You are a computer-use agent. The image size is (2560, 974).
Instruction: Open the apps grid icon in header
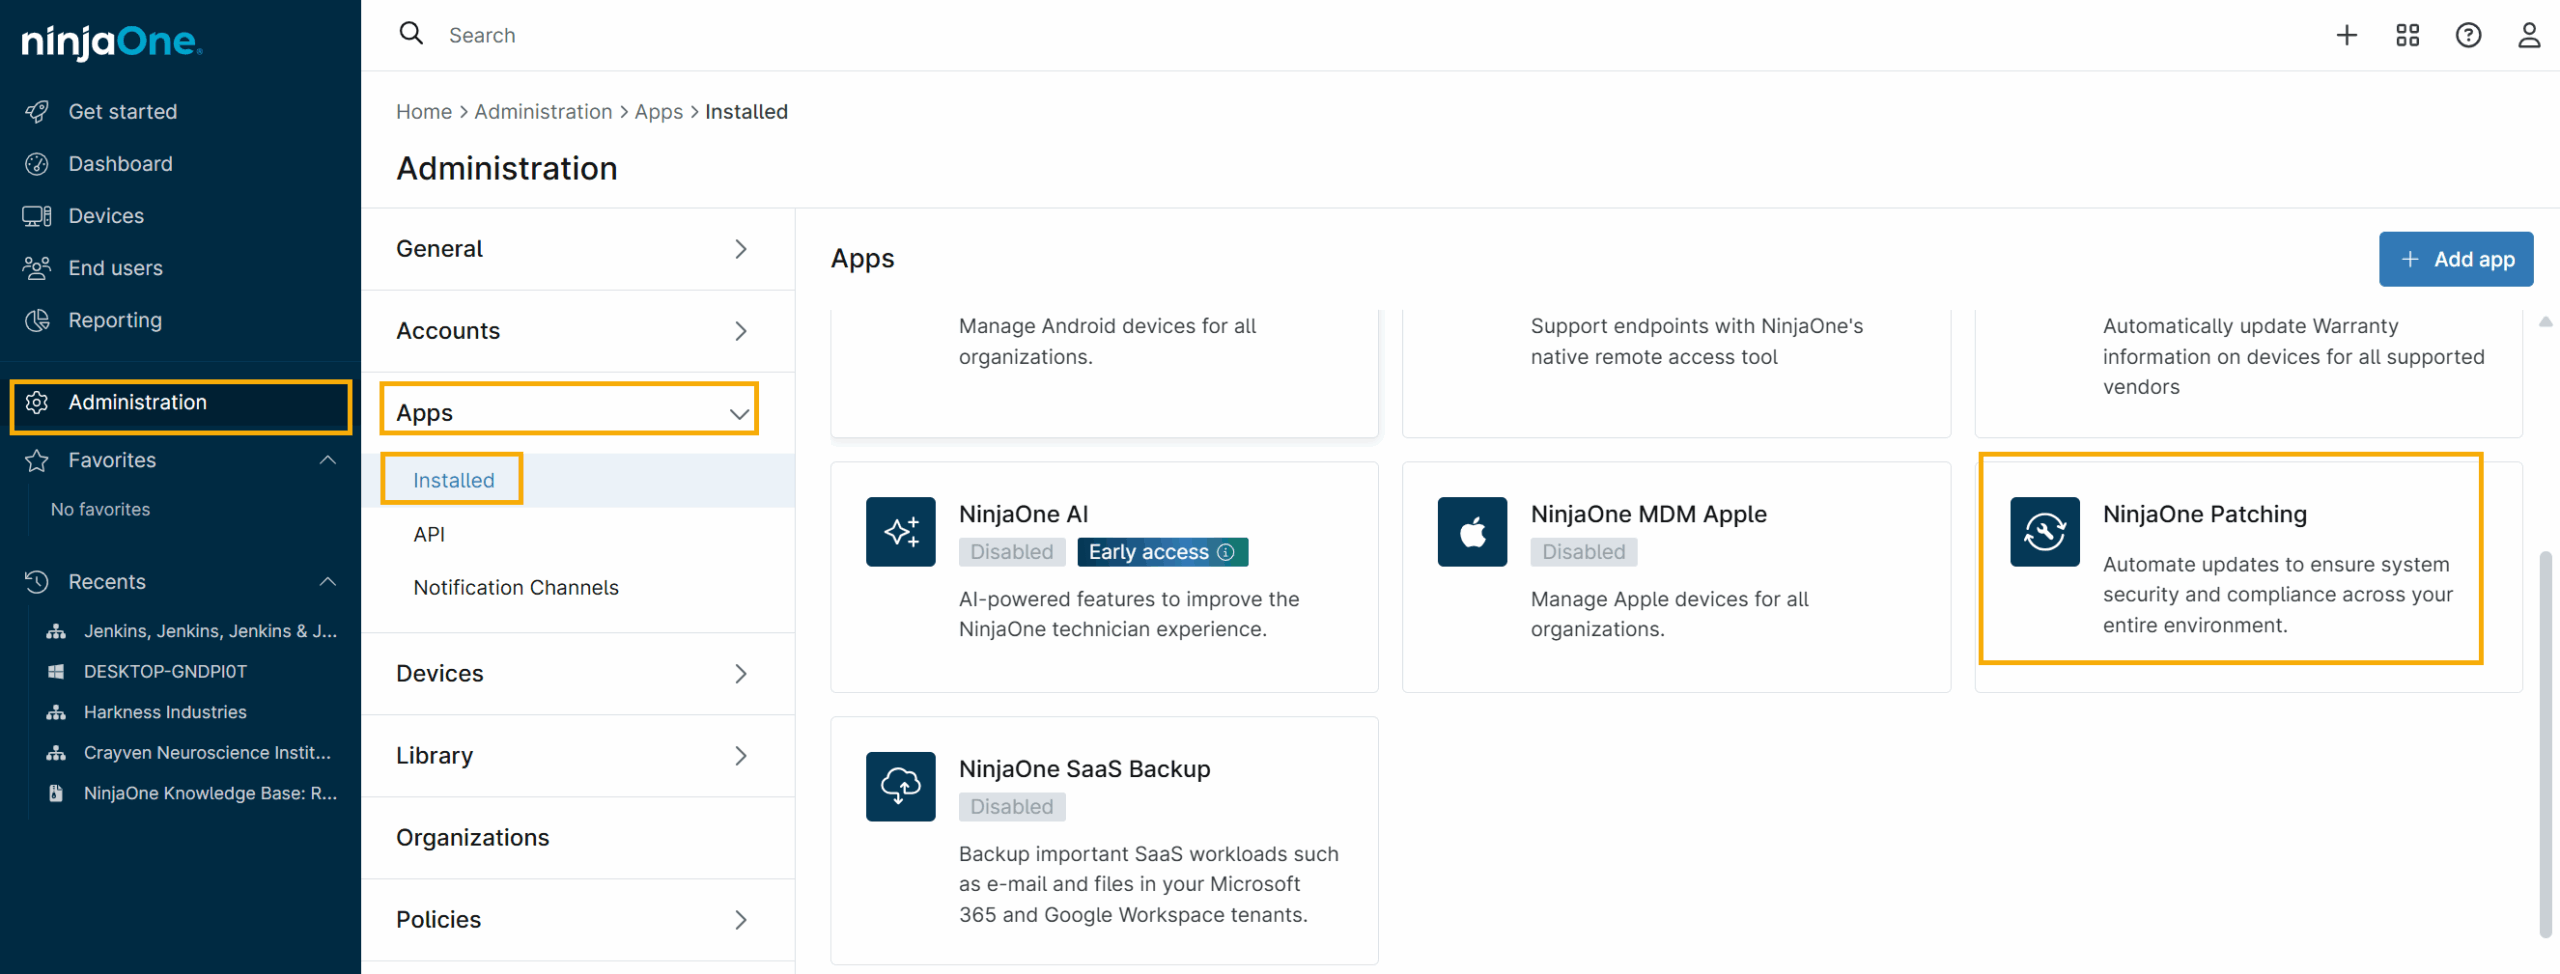coord(2407,36)
